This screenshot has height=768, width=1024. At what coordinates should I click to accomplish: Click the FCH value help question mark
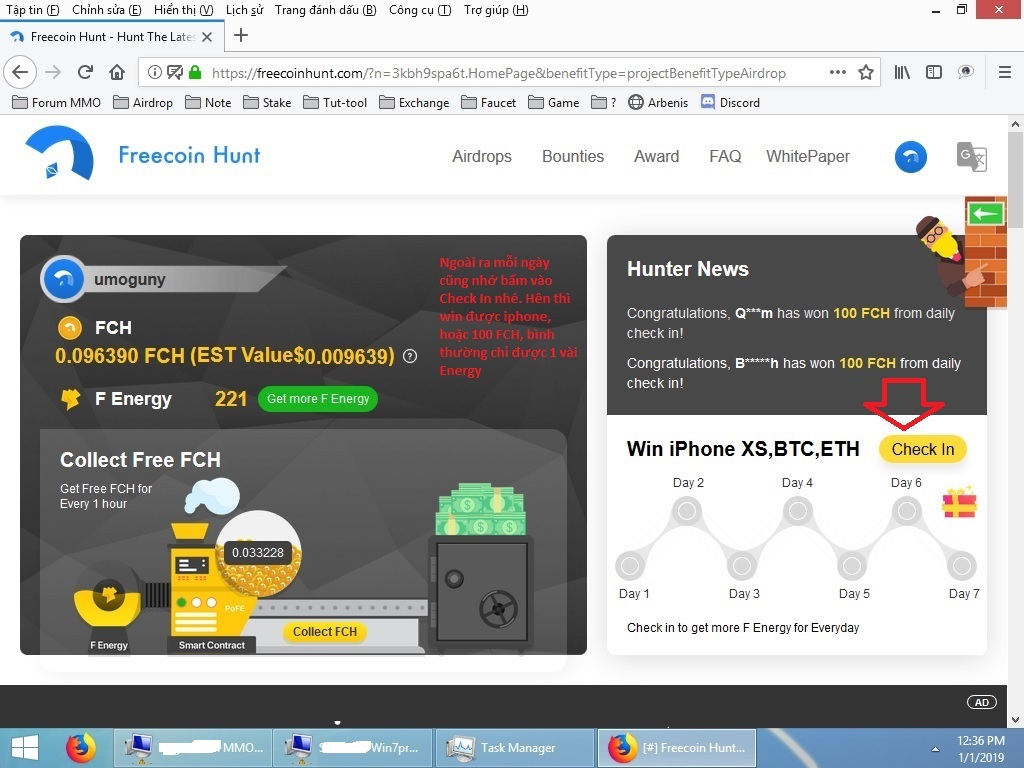pos(409,356)
